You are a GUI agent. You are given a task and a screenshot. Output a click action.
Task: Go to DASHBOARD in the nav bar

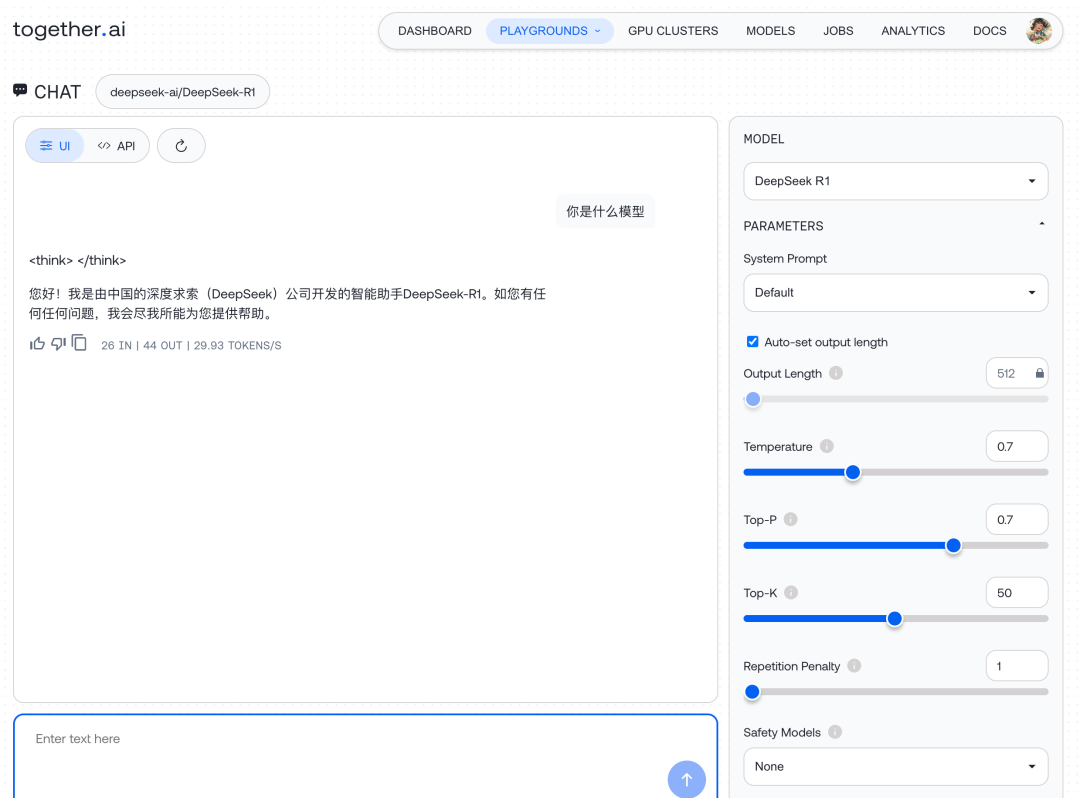435,31
